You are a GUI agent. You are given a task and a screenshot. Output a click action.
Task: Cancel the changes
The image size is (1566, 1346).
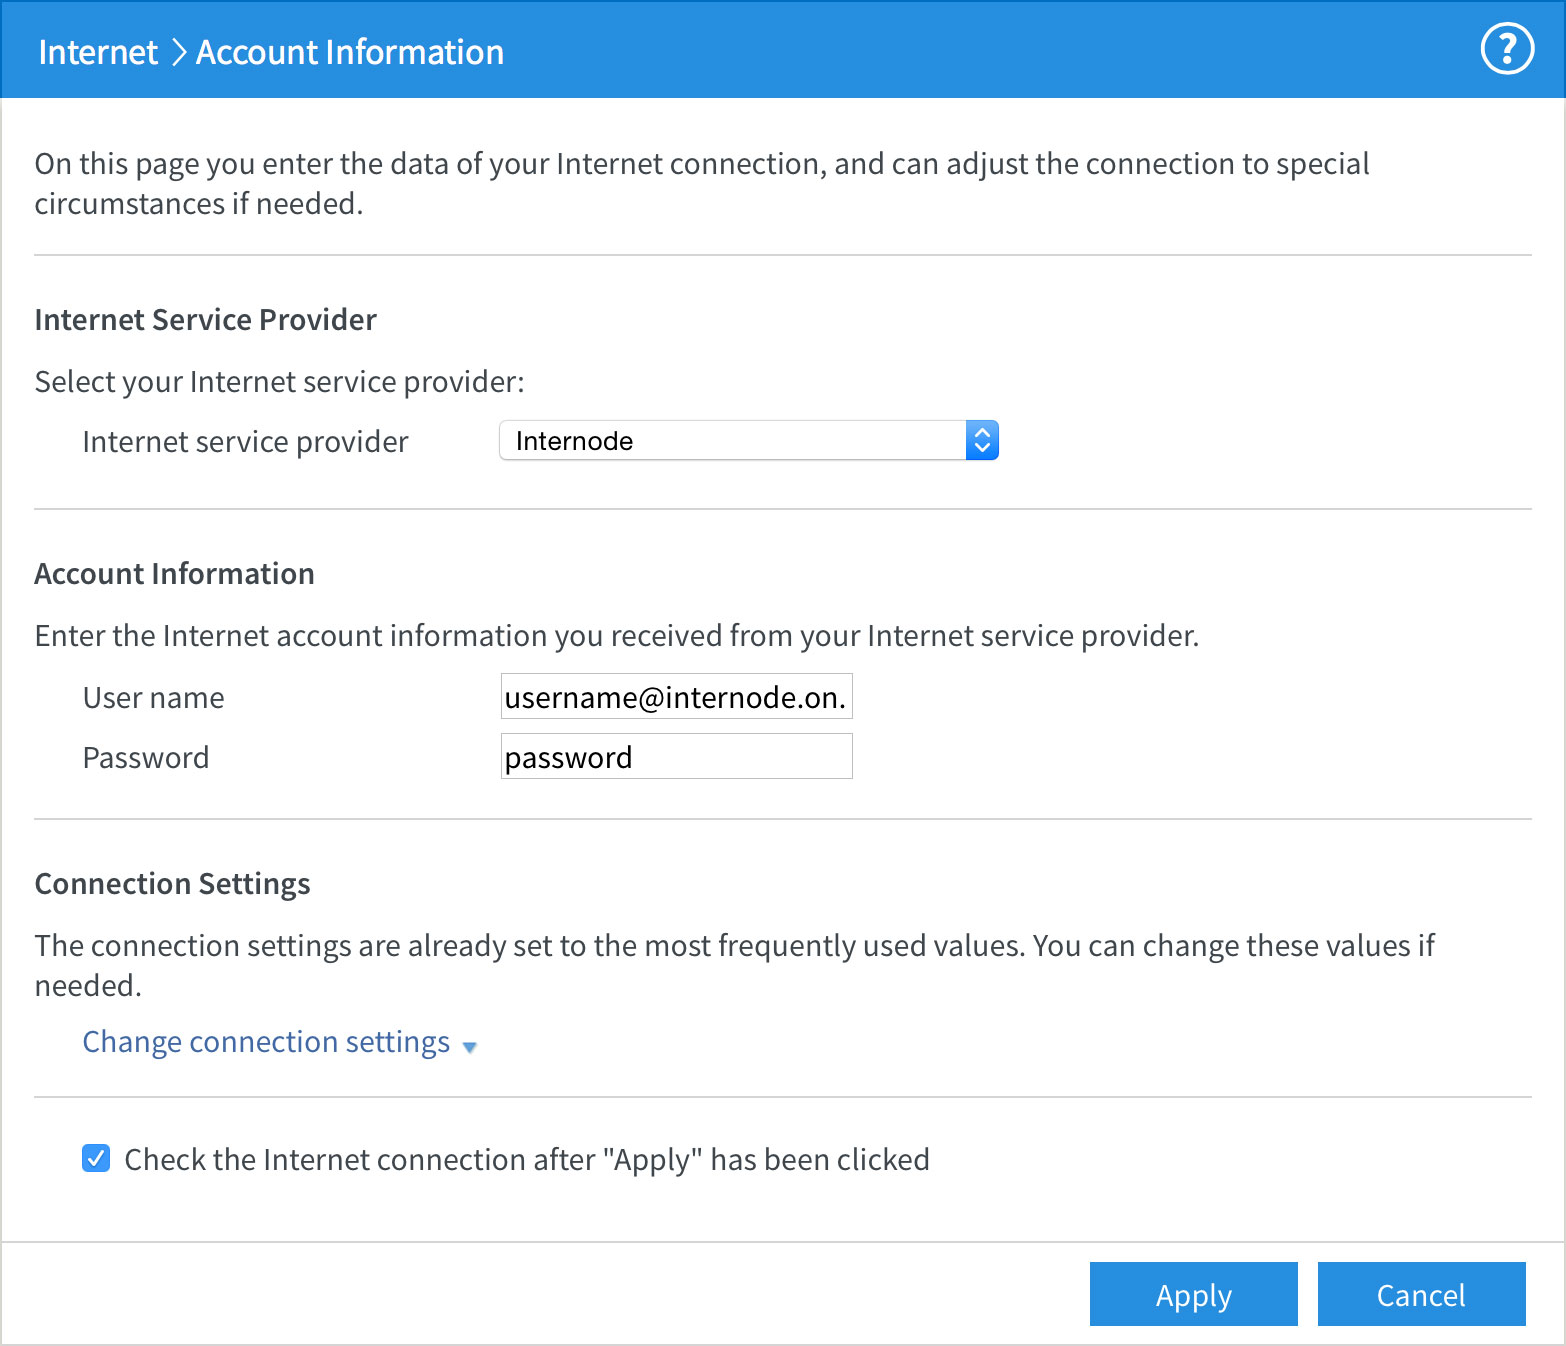(x=1420, y=1294)
